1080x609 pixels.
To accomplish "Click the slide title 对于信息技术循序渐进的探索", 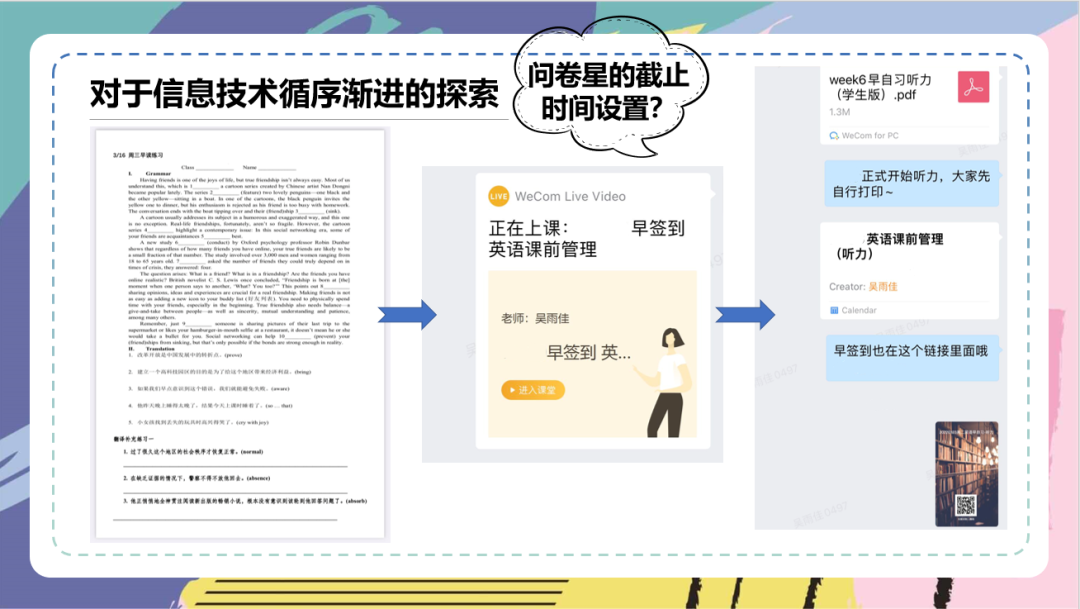I will [x=294, y=94].
